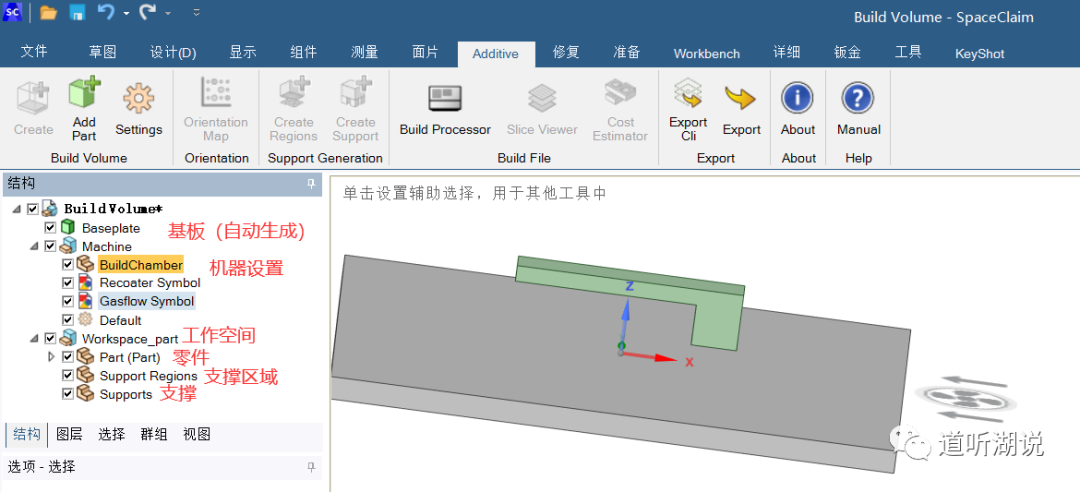Launch the Build Processor
This screenshot has height=492, width=1080.
click(445, 99)
